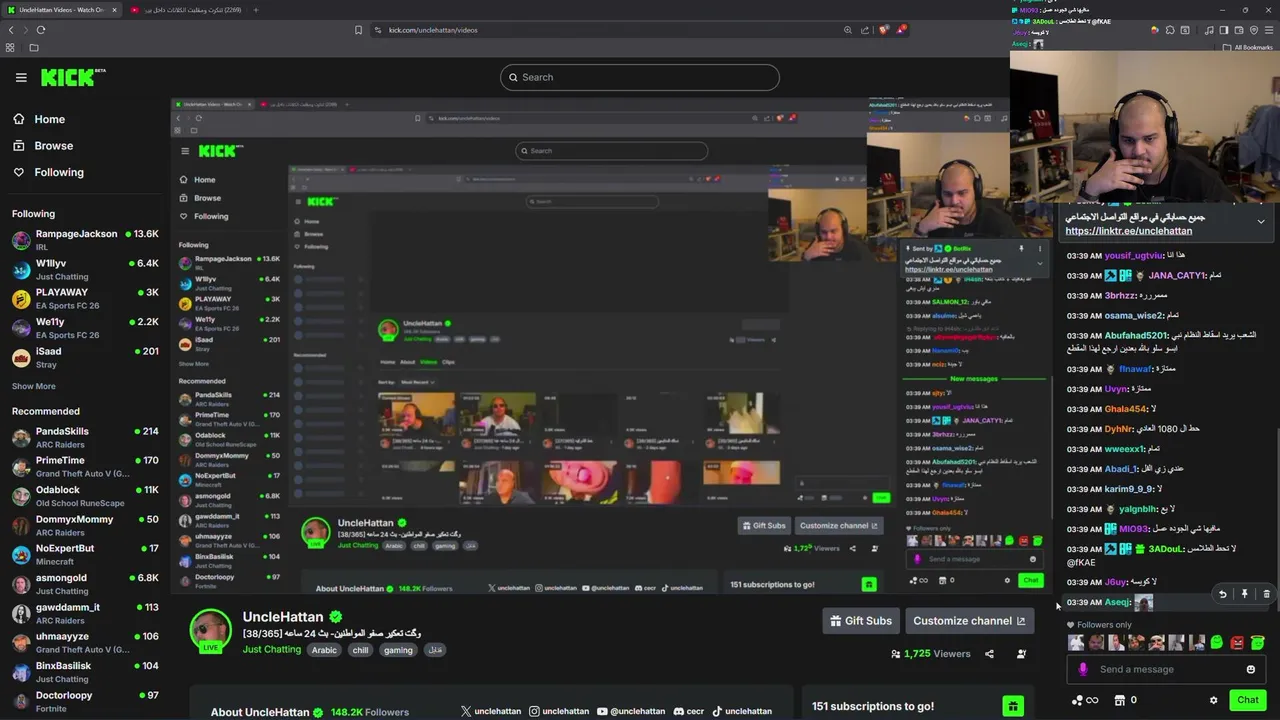Click UncleHattan live avatar
Viewport: 1280px width, 720px height.
pyautogui.click(x=210, y=630)
